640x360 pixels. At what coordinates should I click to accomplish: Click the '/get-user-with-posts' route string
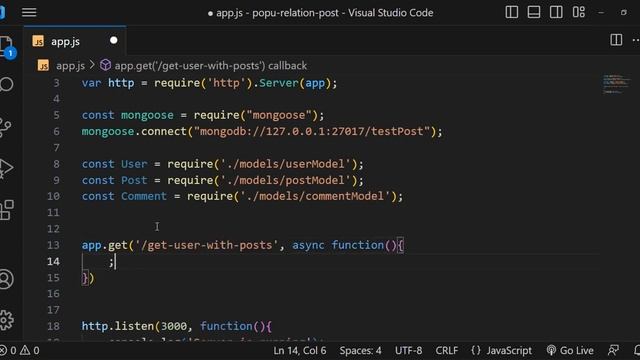coord(207,245)
